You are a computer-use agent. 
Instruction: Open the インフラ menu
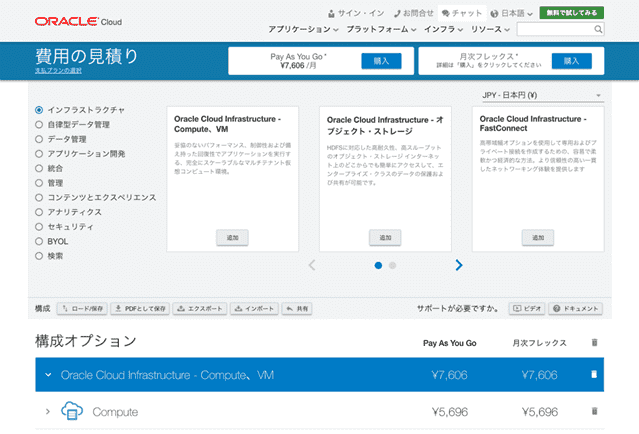tap(443, 29)
